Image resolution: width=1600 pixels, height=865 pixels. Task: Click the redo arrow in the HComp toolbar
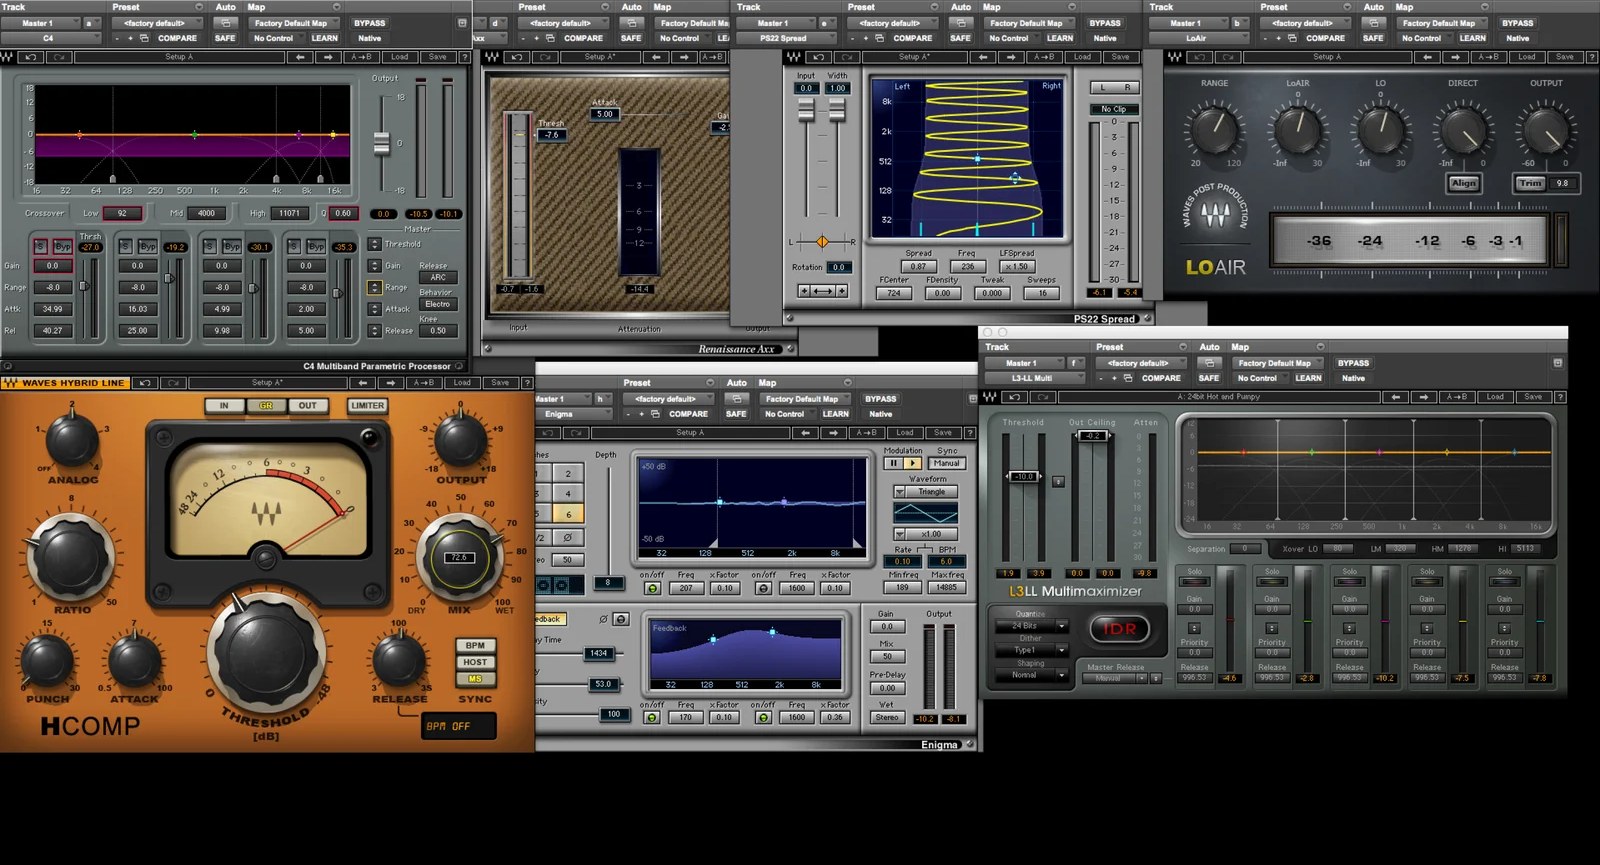(173, 382)
